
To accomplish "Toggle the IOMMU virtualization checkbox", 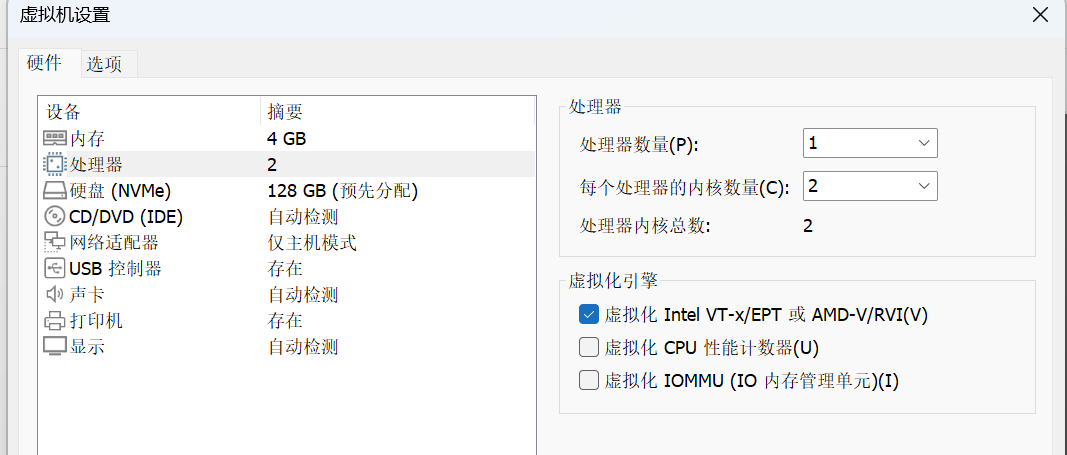I will (588, 380).
